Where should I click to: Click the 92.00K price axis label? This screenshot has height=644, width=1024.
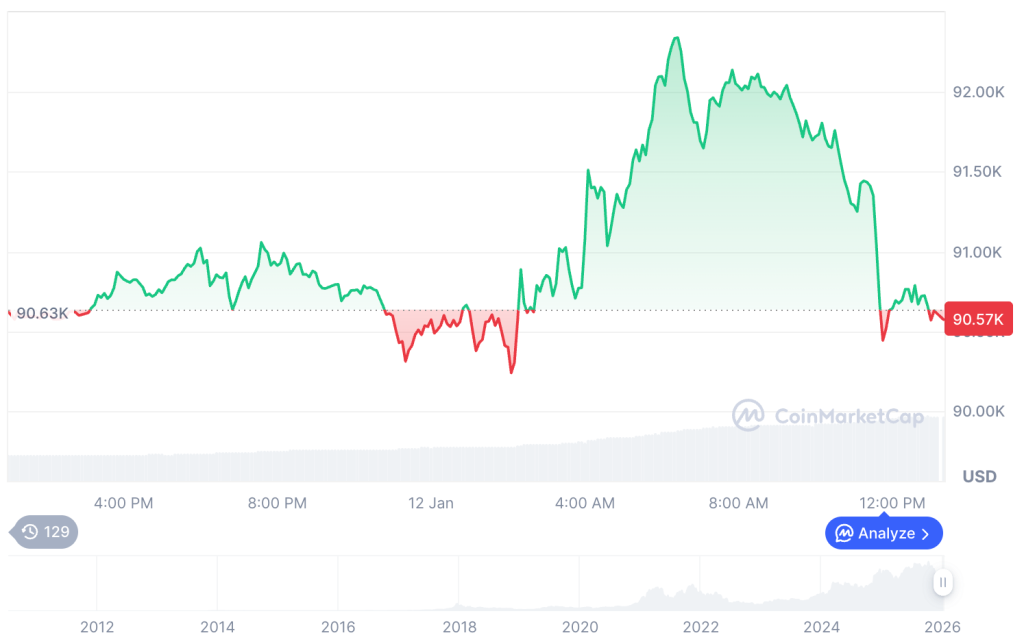coord(977,92)
